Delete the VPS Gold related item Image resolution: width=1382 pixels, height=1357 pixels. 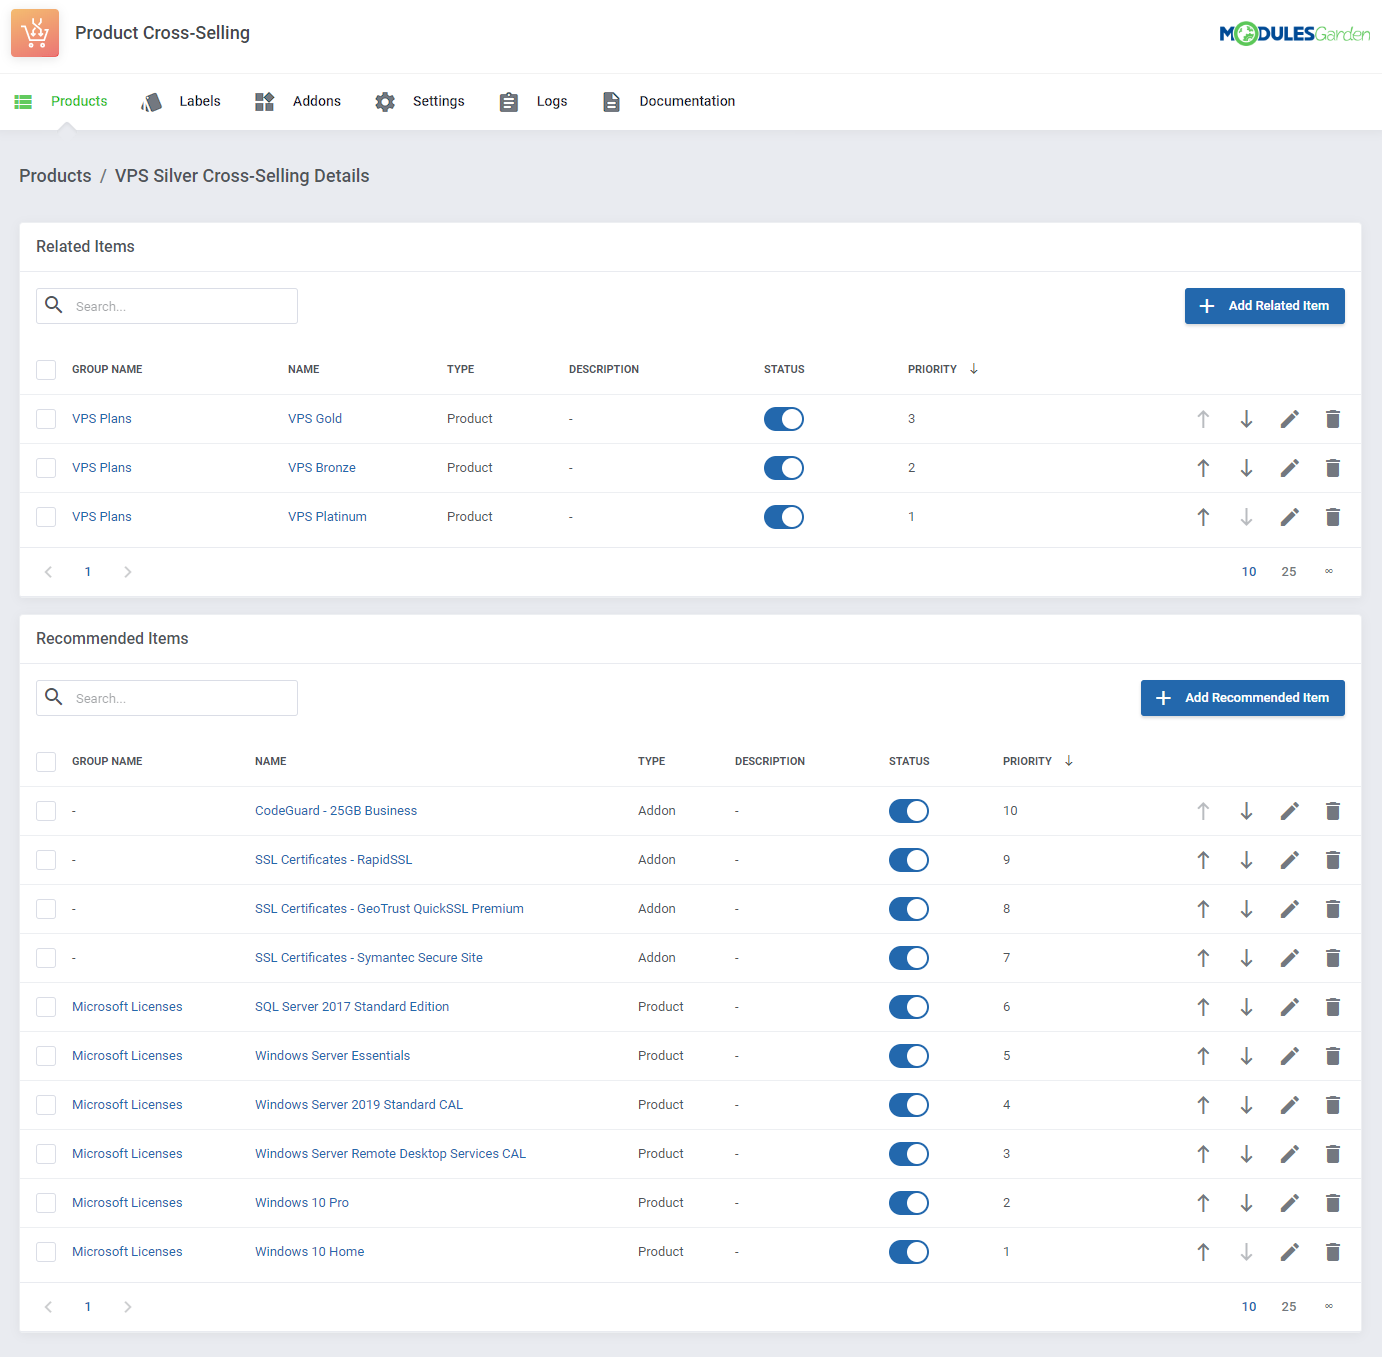point(1333,419)
